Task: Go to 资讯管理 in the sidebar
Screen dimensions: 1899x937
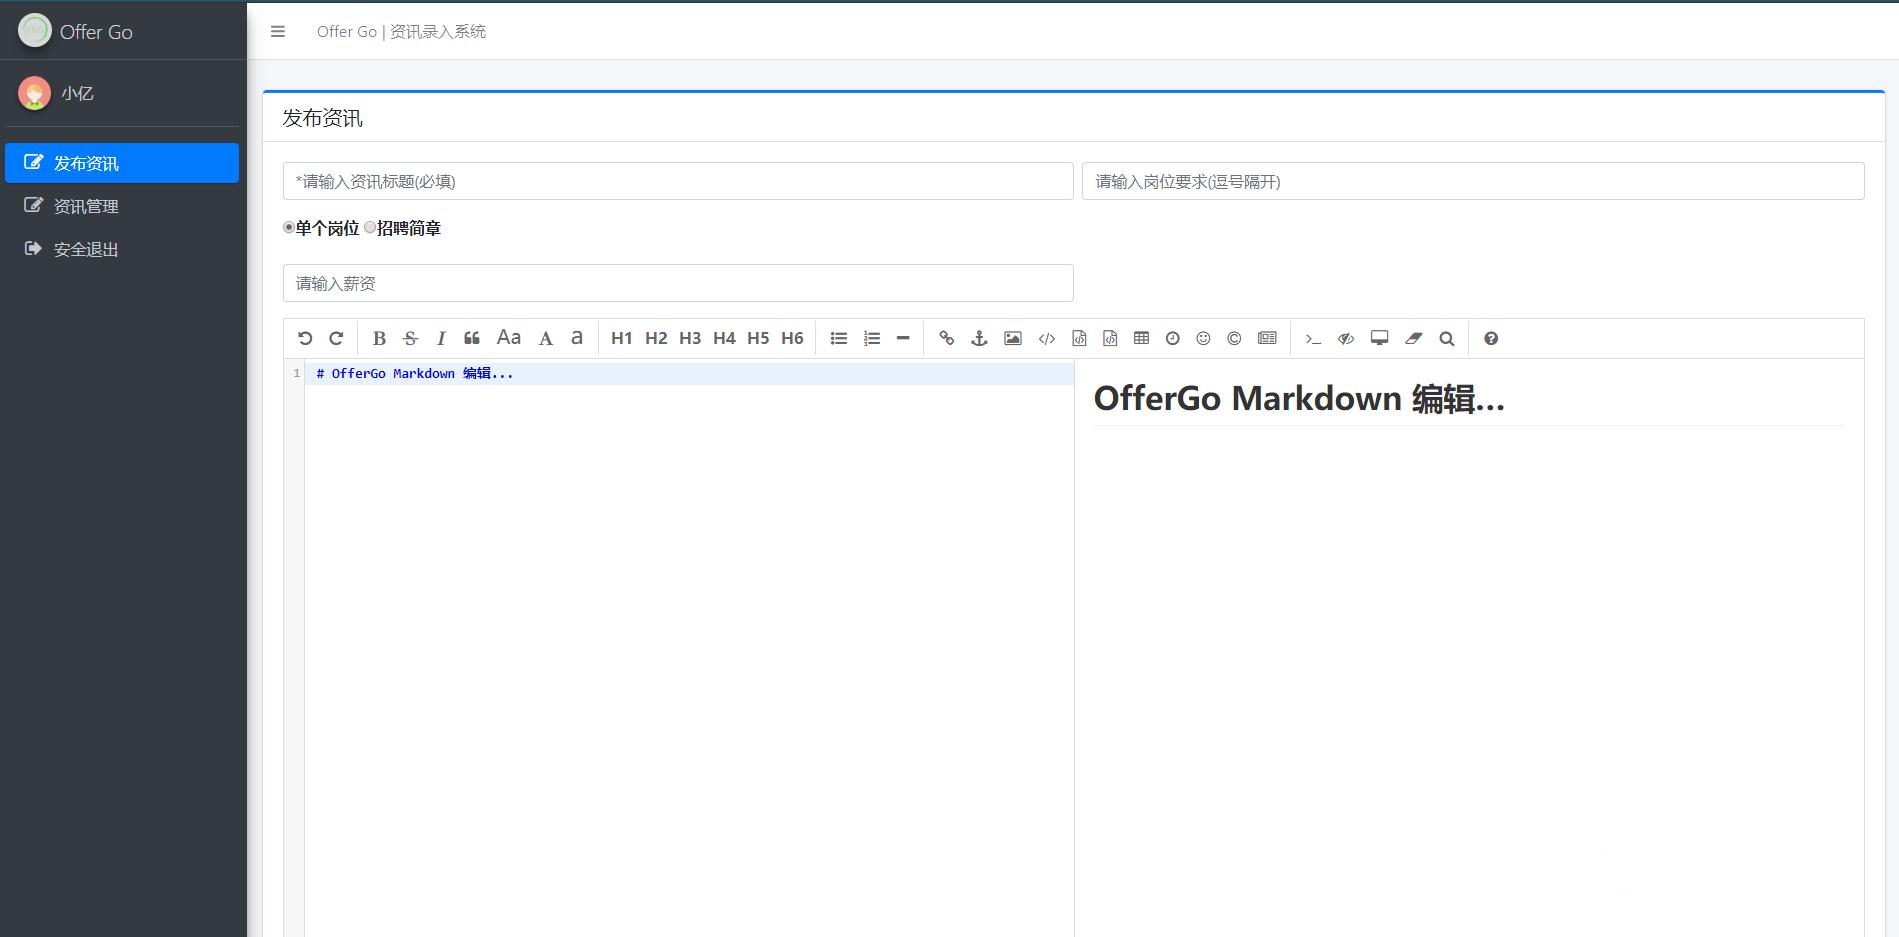Action: 122,206
